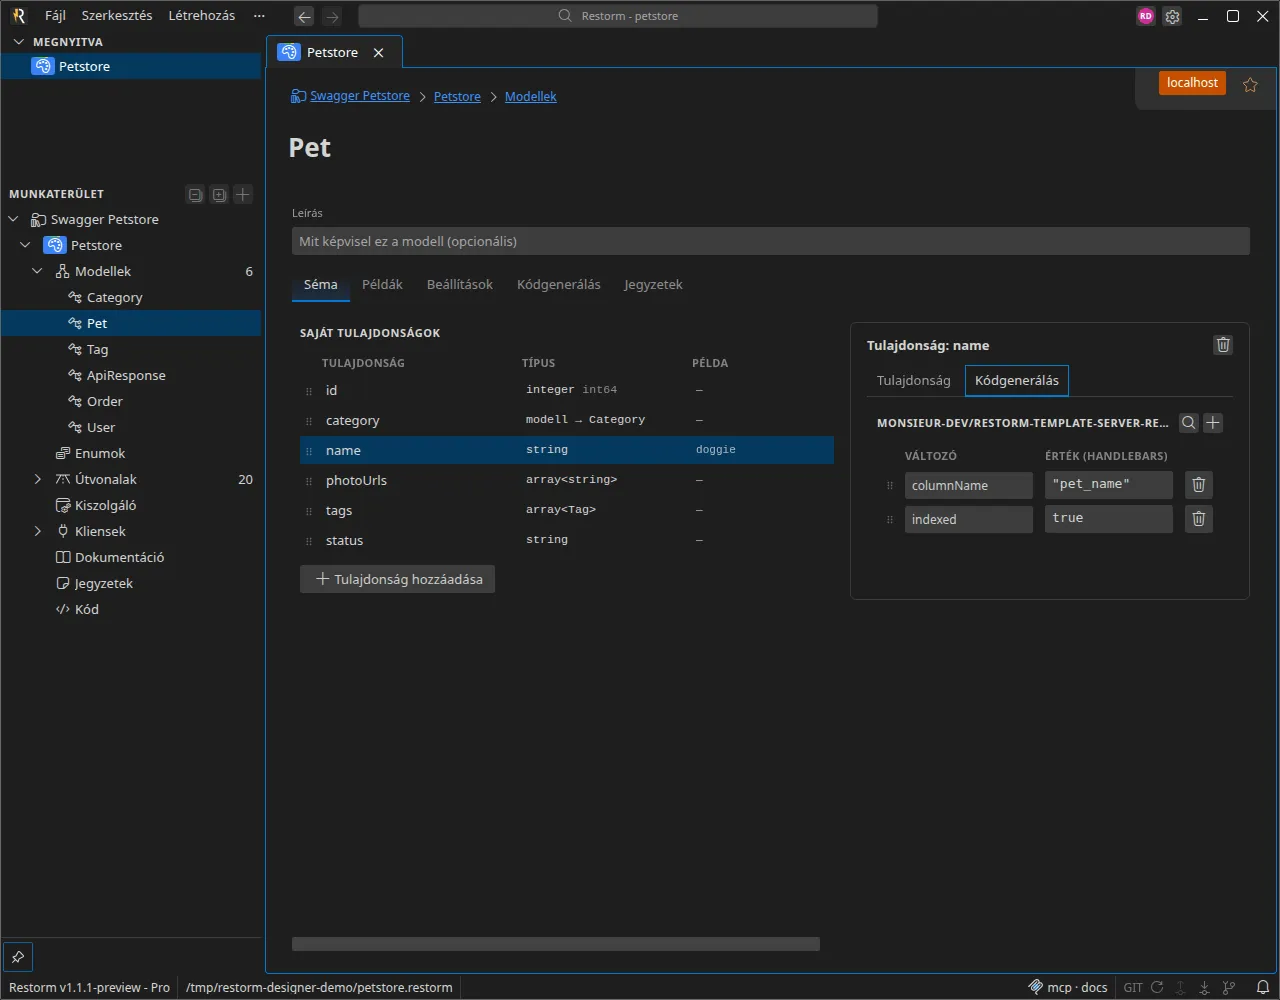
Task: Click the horizontal scrollbar below the schema
Action: click(x=556, y=944)
